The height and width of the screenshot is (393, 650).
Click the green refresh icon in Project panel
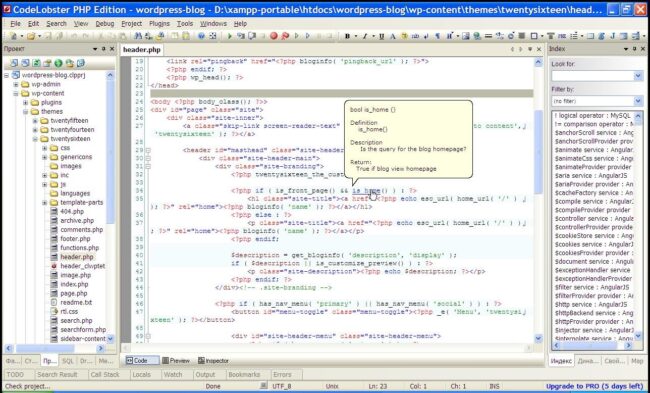[36, 63]
